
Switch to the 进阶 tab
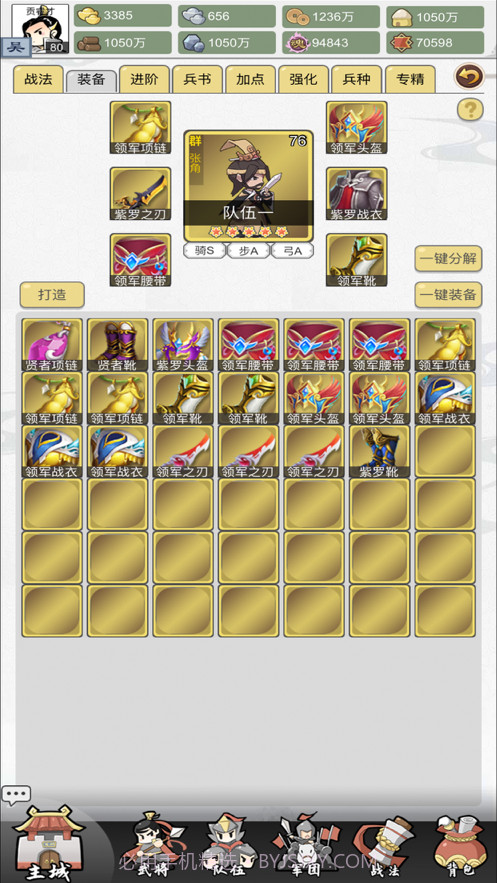pyautogui.click(x=144, y=79)
